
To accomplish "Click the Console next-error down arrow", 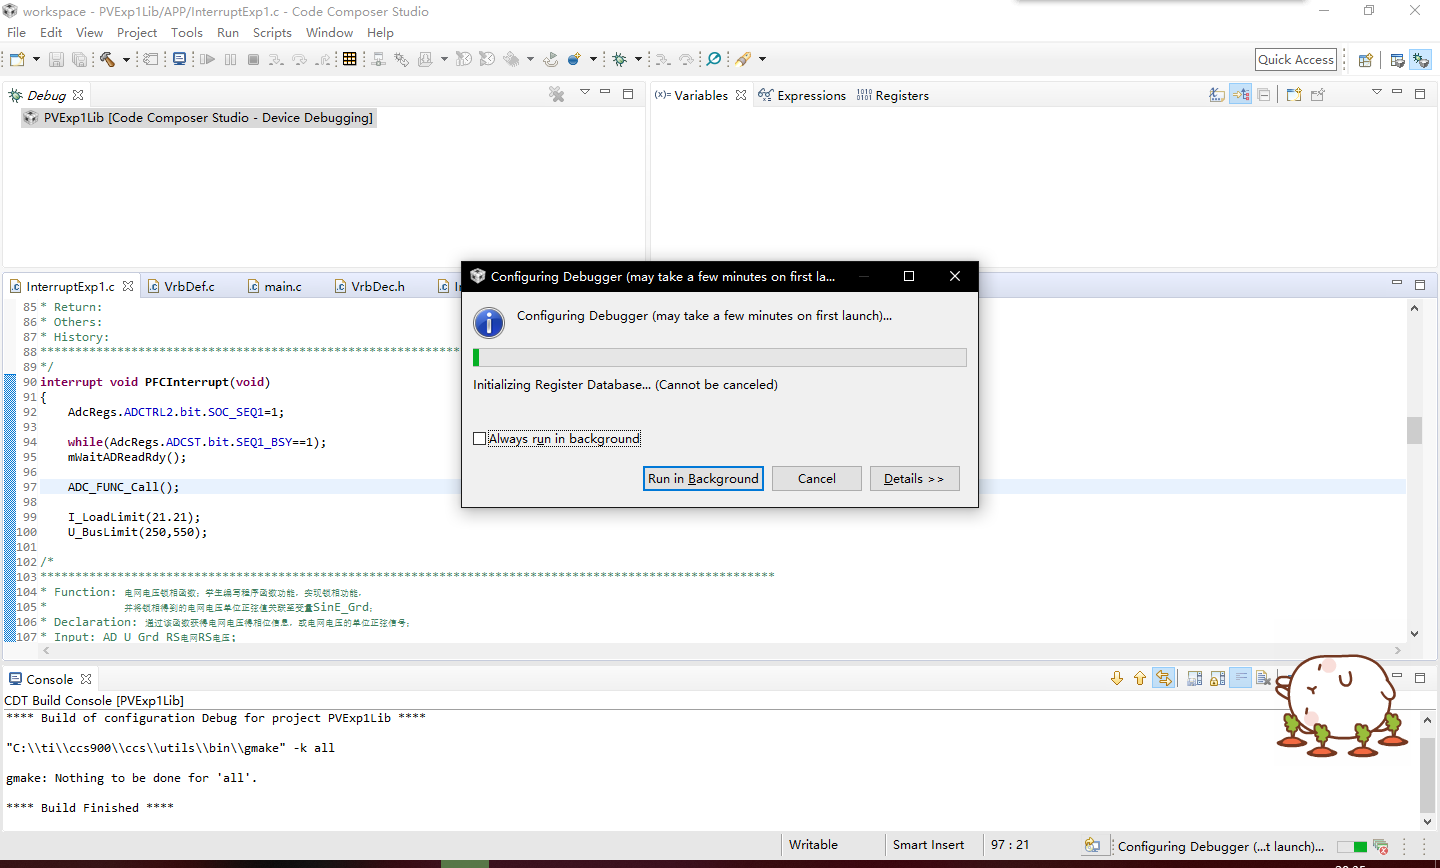I will click(1117, 678).
